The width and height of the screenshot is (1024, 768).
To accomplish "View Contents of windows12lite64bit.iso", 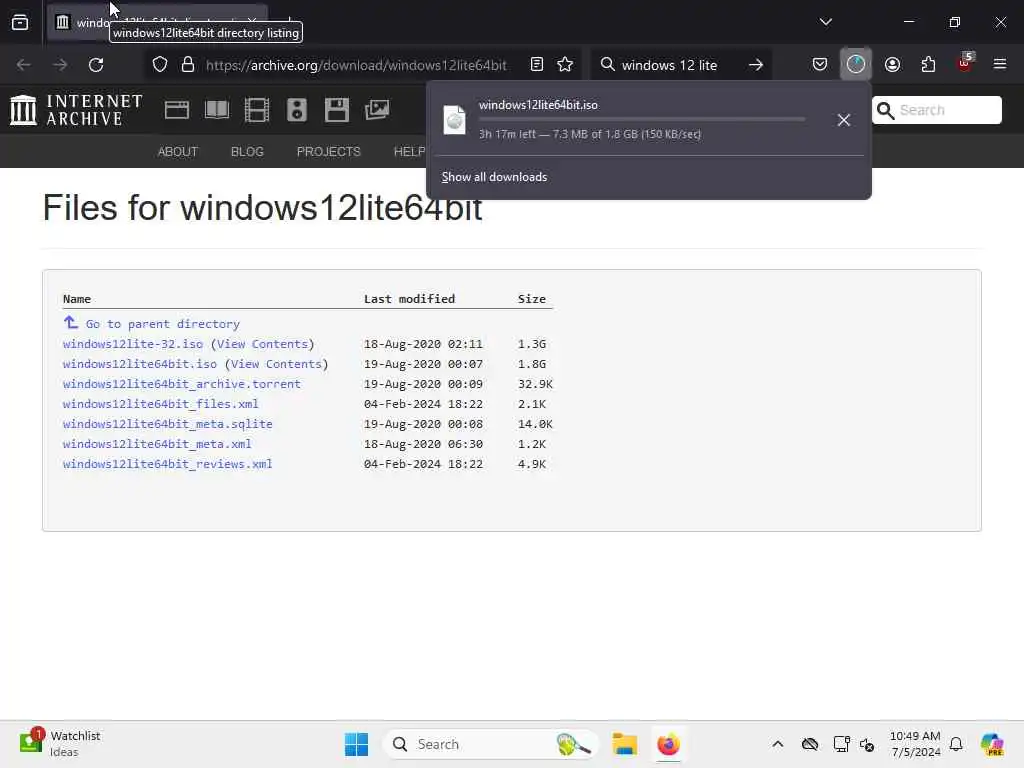I will click(x=276, y=364).
